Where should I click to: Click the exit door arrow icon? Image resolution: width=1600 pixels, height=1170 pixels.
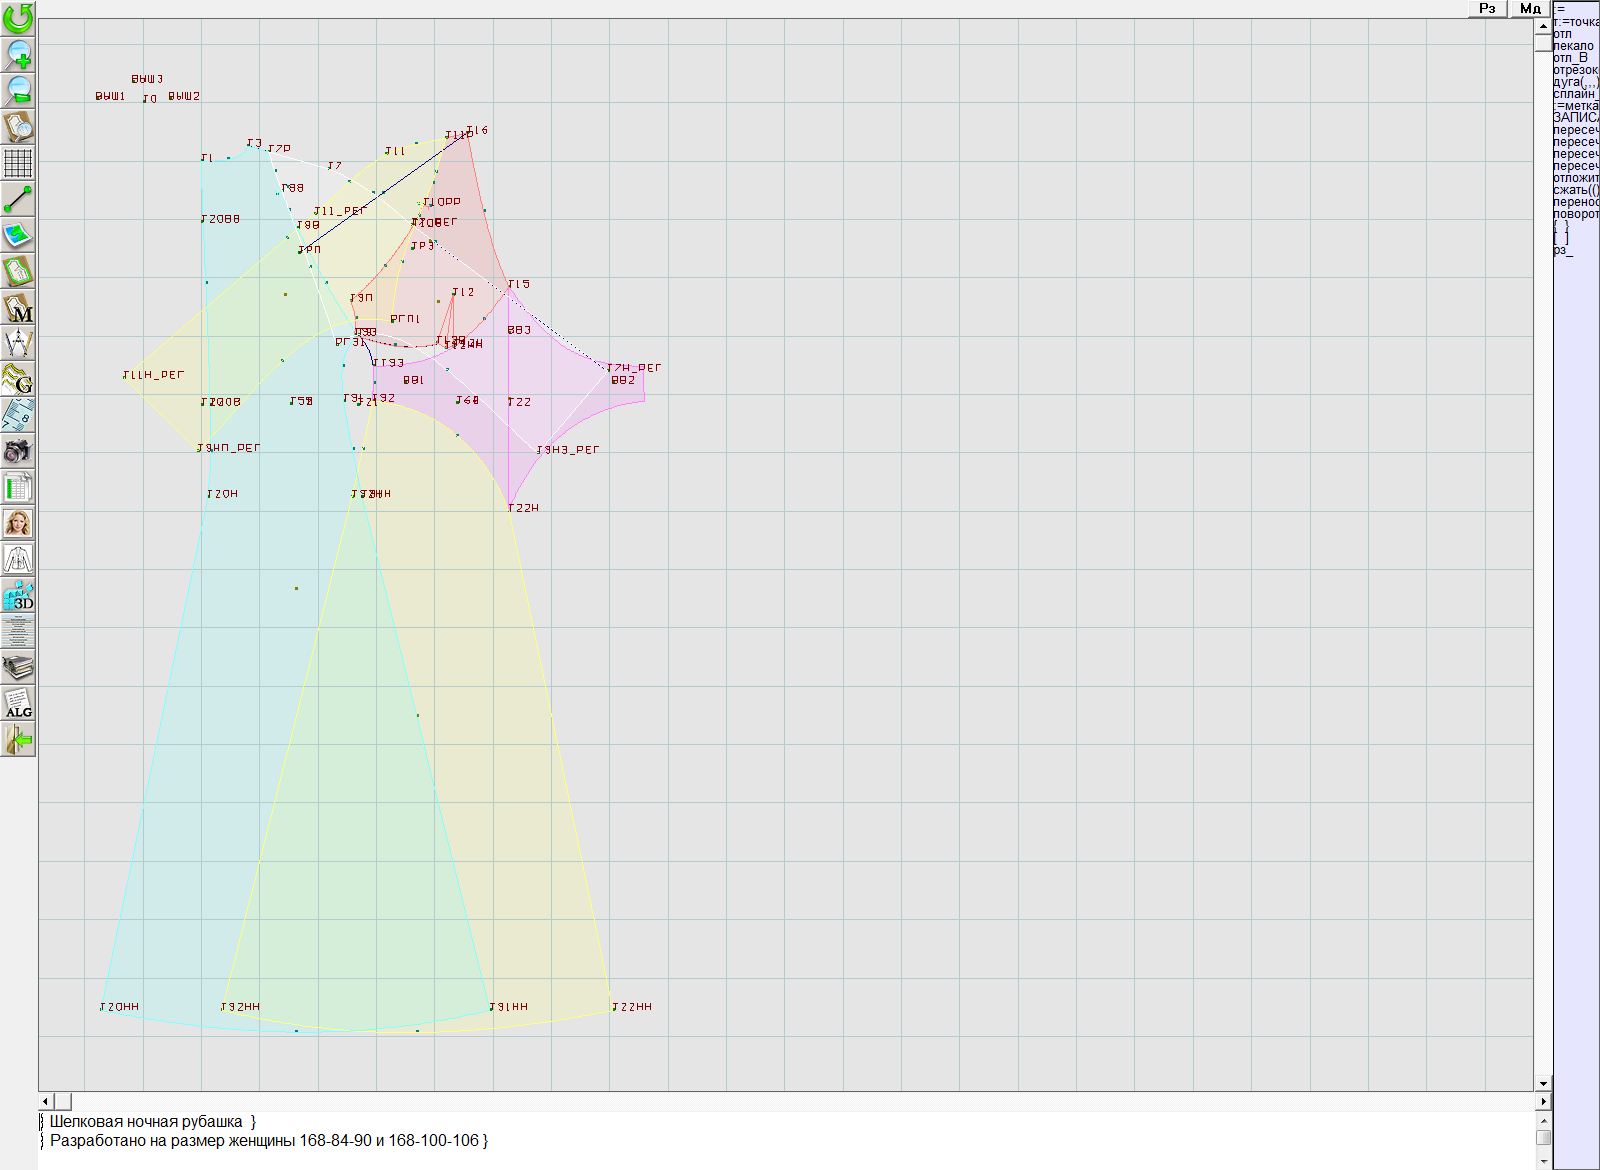coord(18,739)
